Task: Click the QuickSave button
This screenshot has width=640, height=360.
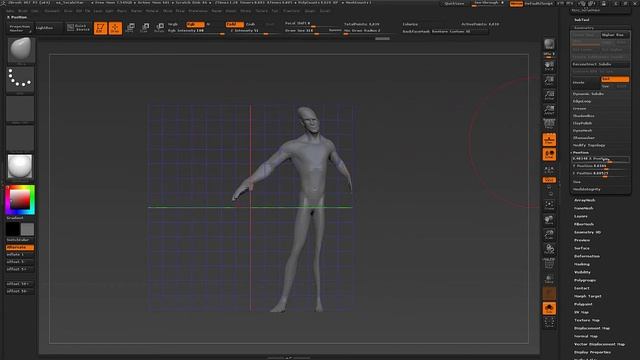Action: (454, 4)
